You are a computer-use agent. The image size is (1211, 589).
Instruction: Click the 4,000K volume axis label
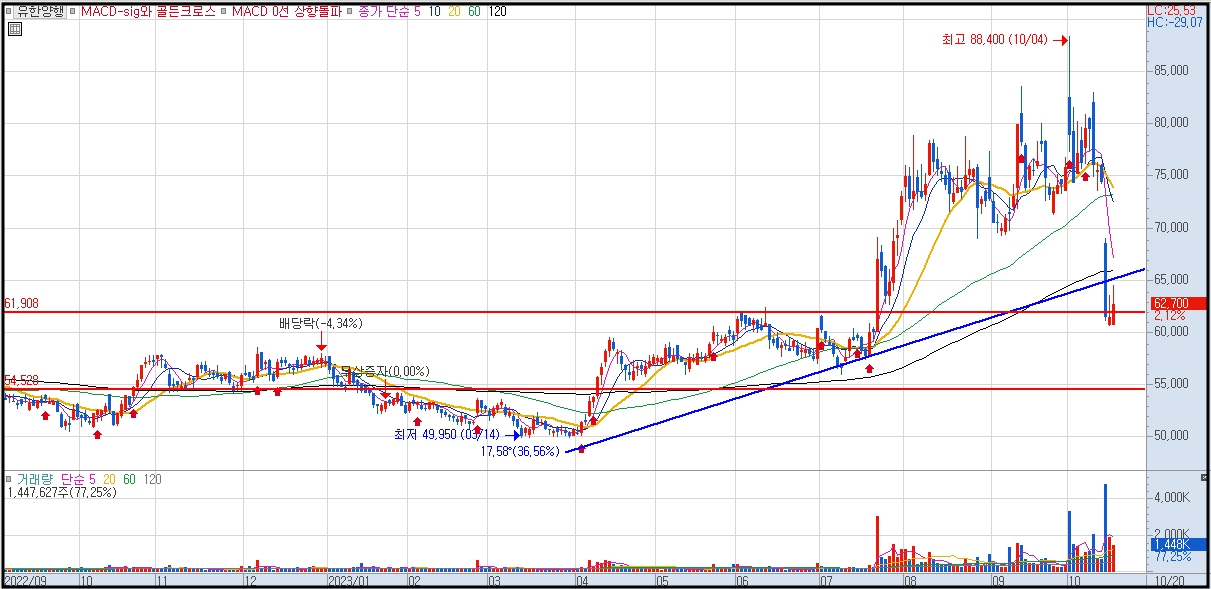[x=1170, y=497]
